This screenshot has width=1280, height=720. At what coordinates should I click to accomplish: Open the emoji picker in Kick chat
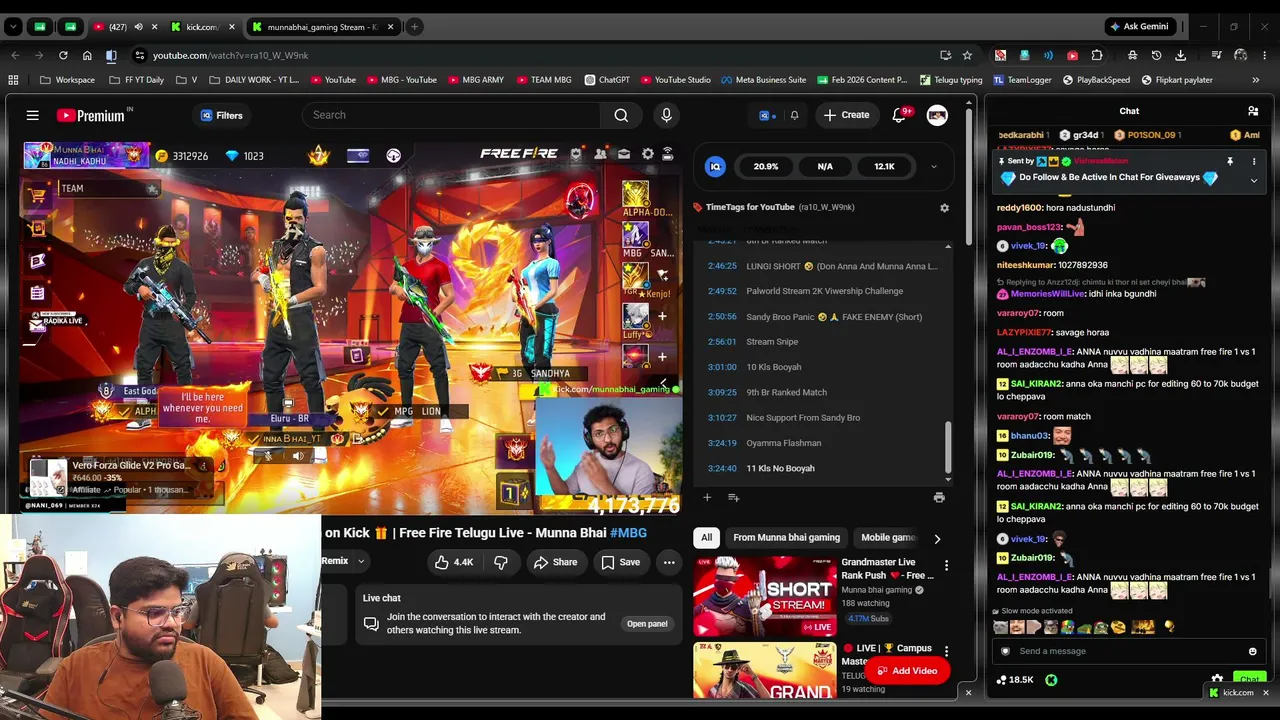(x=1252, y=651)
